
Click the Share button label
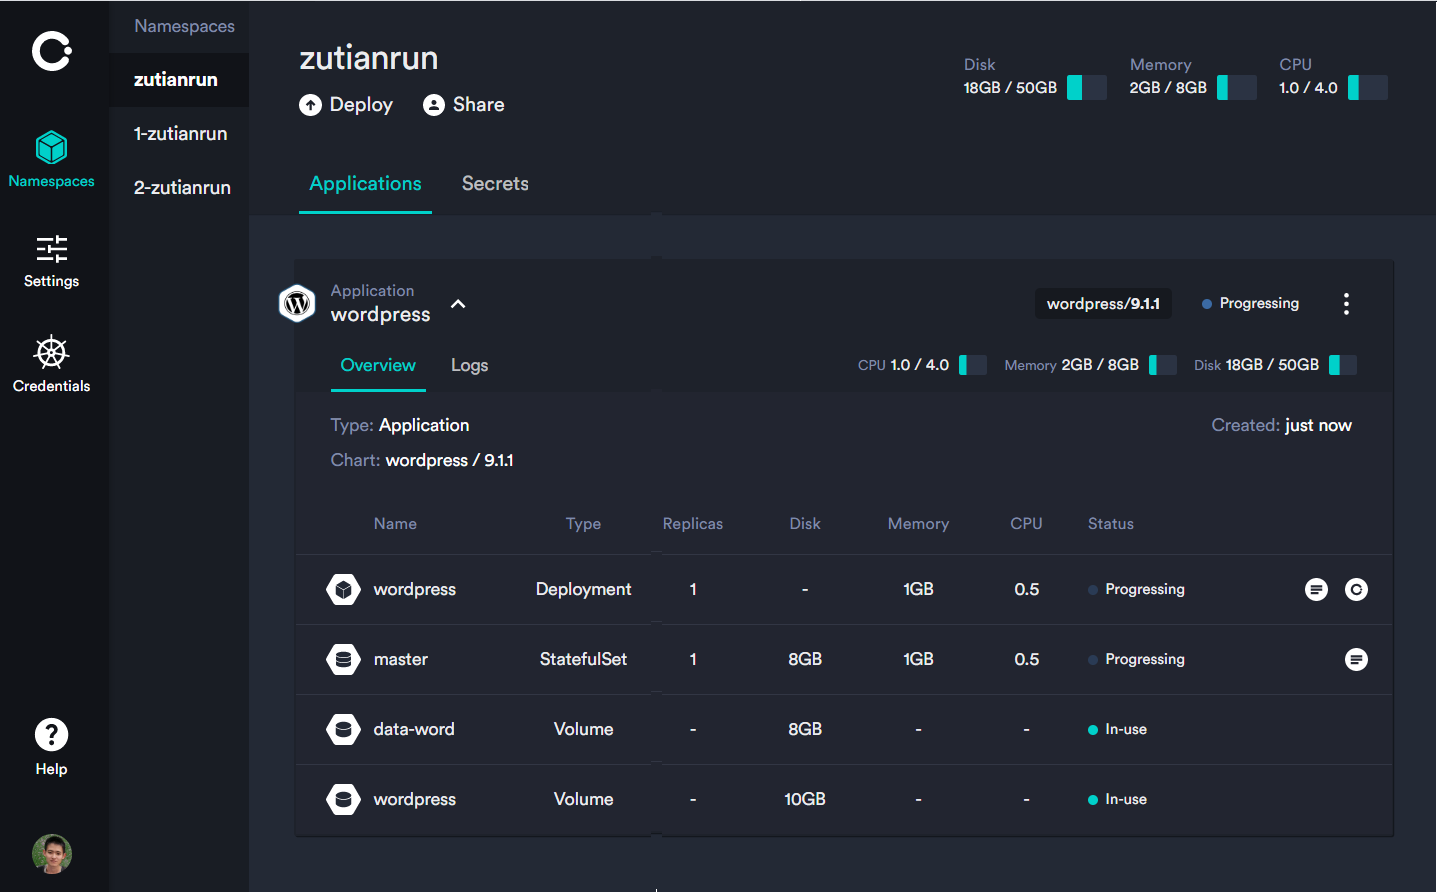478,105
